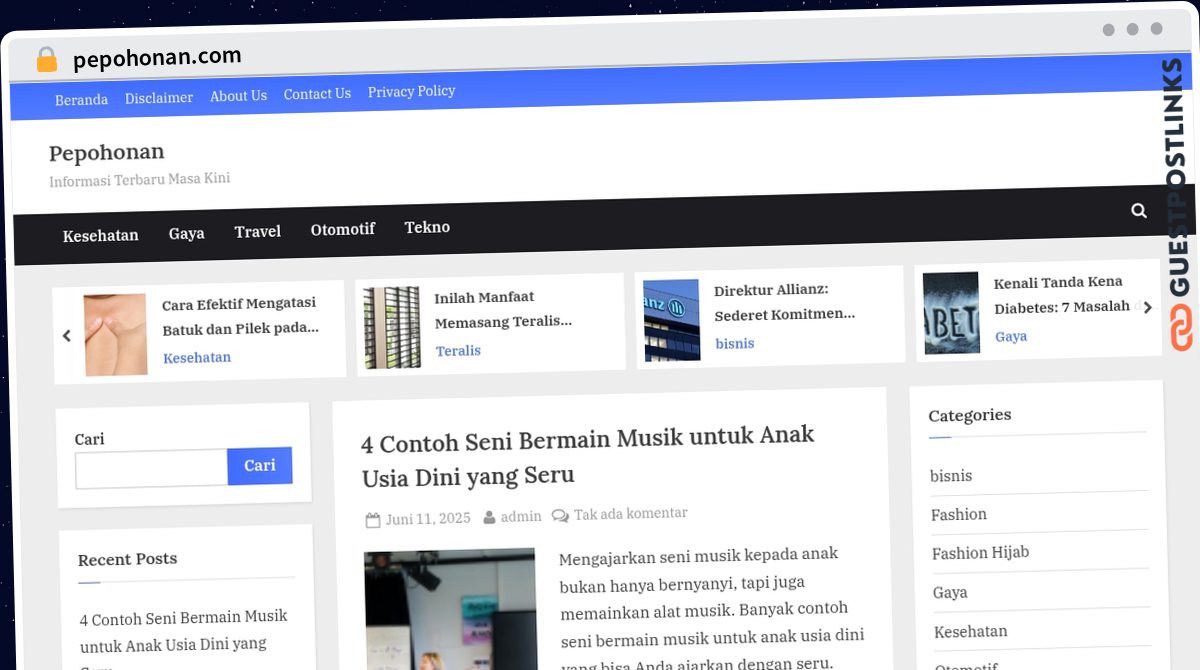The image size is (1200, 670).
Task: Click the Teralis category tag in slider
Action: (458, 351)
